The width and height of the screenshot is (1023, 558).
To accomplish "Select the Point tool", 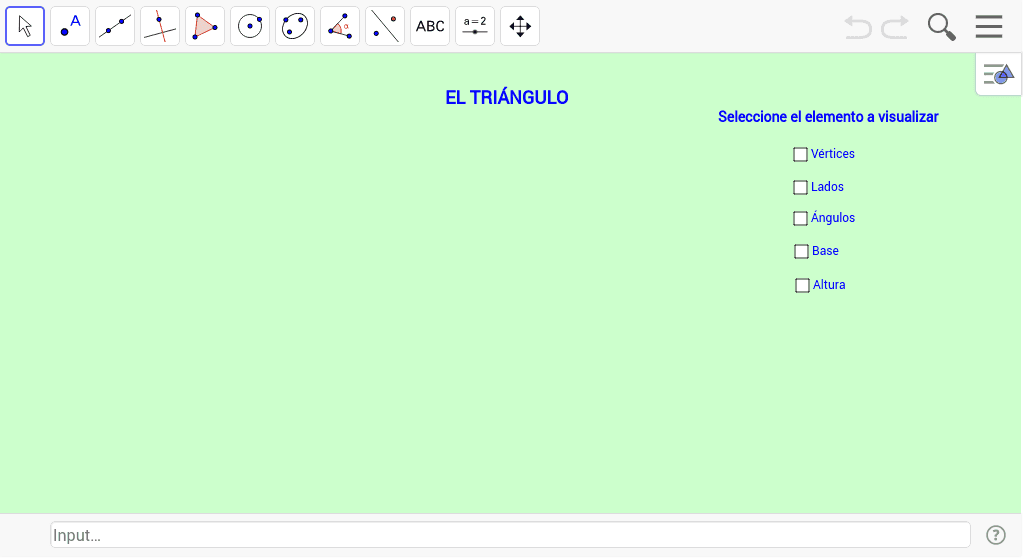I will coord(70,26).
